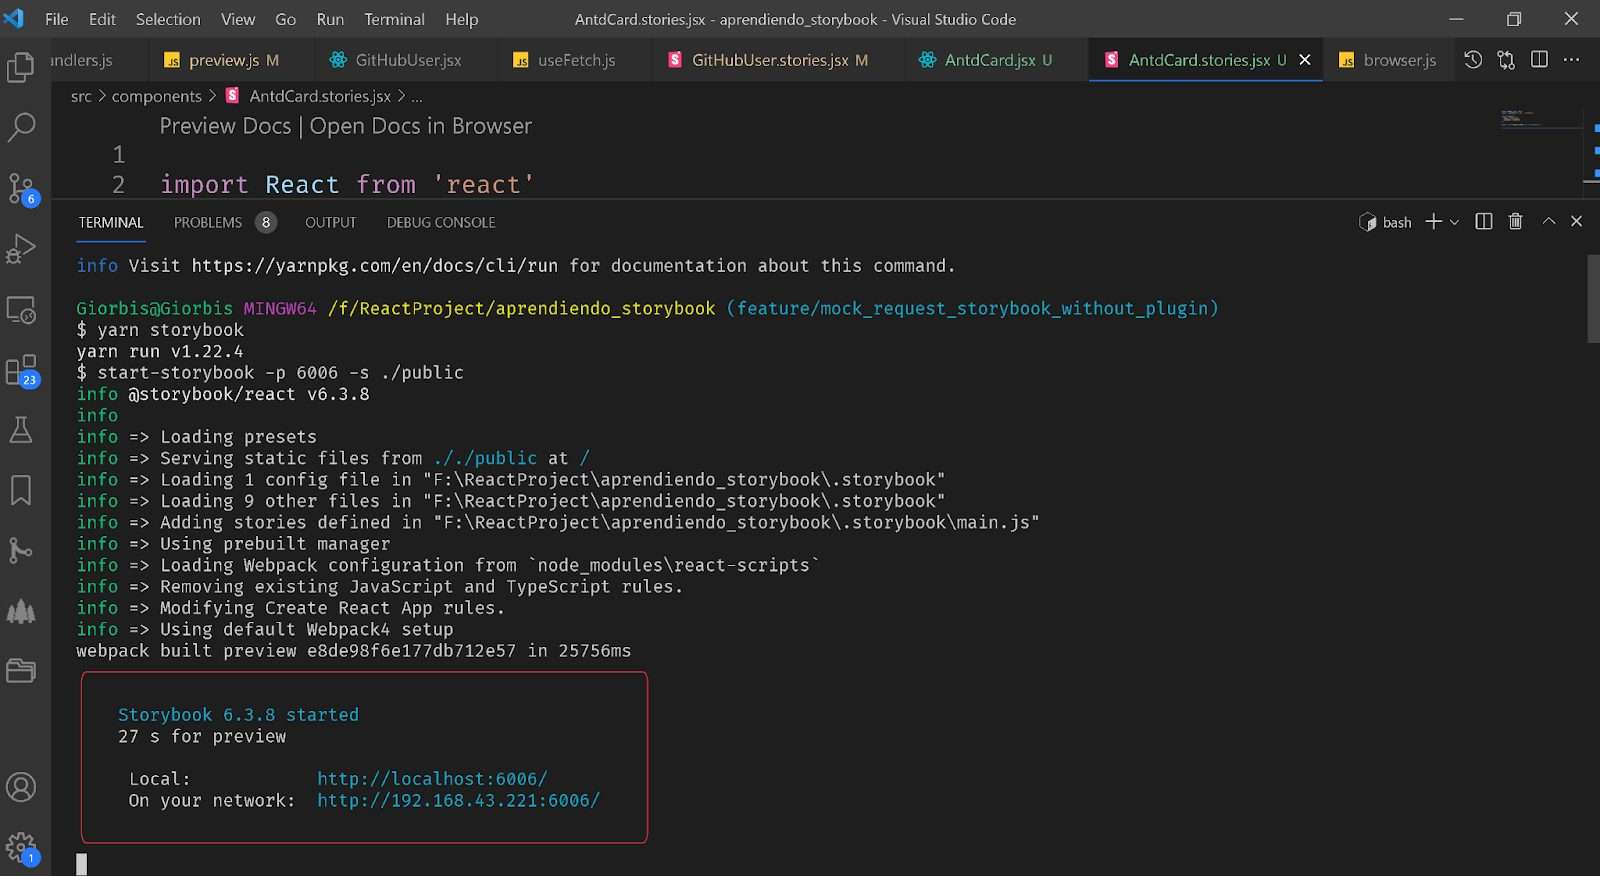Switch to the PROBLEMS tab
Screen dimensions: 1600x876
(x=208, y=222)
